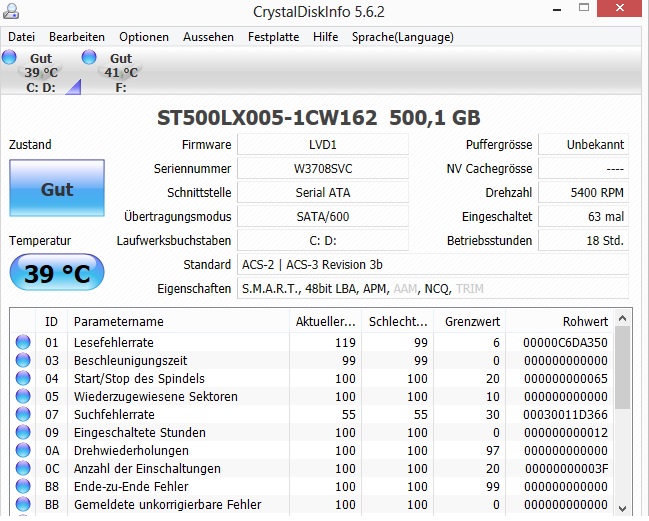Select the Lesefehlerrate parameter row

[x=312, y=342]
